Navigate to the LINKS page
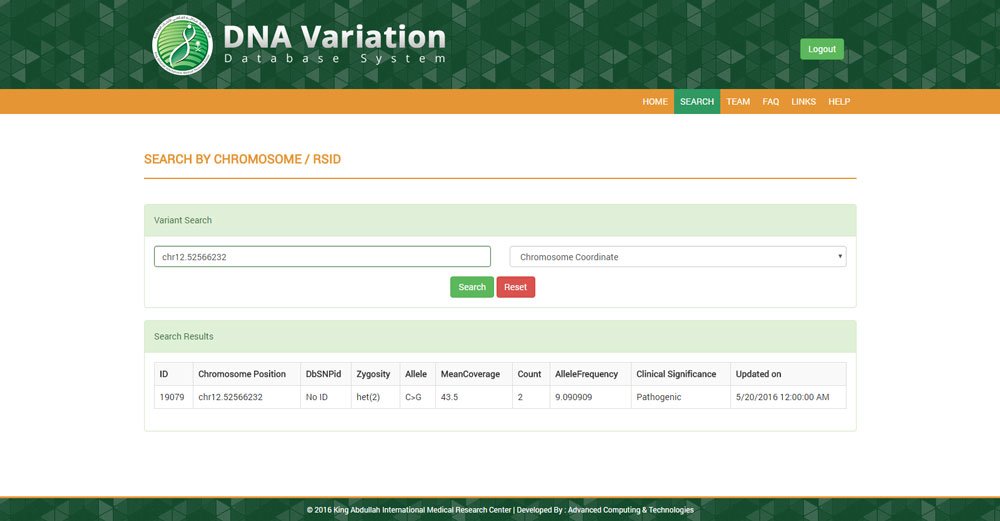This screenshot has width=1000, height=521. 803,102
